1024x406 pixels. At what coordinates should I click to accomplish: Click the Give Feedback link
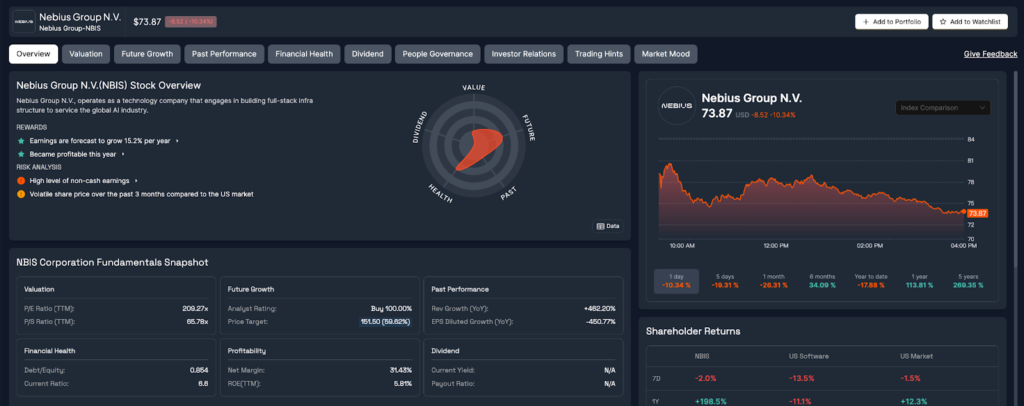990,54
